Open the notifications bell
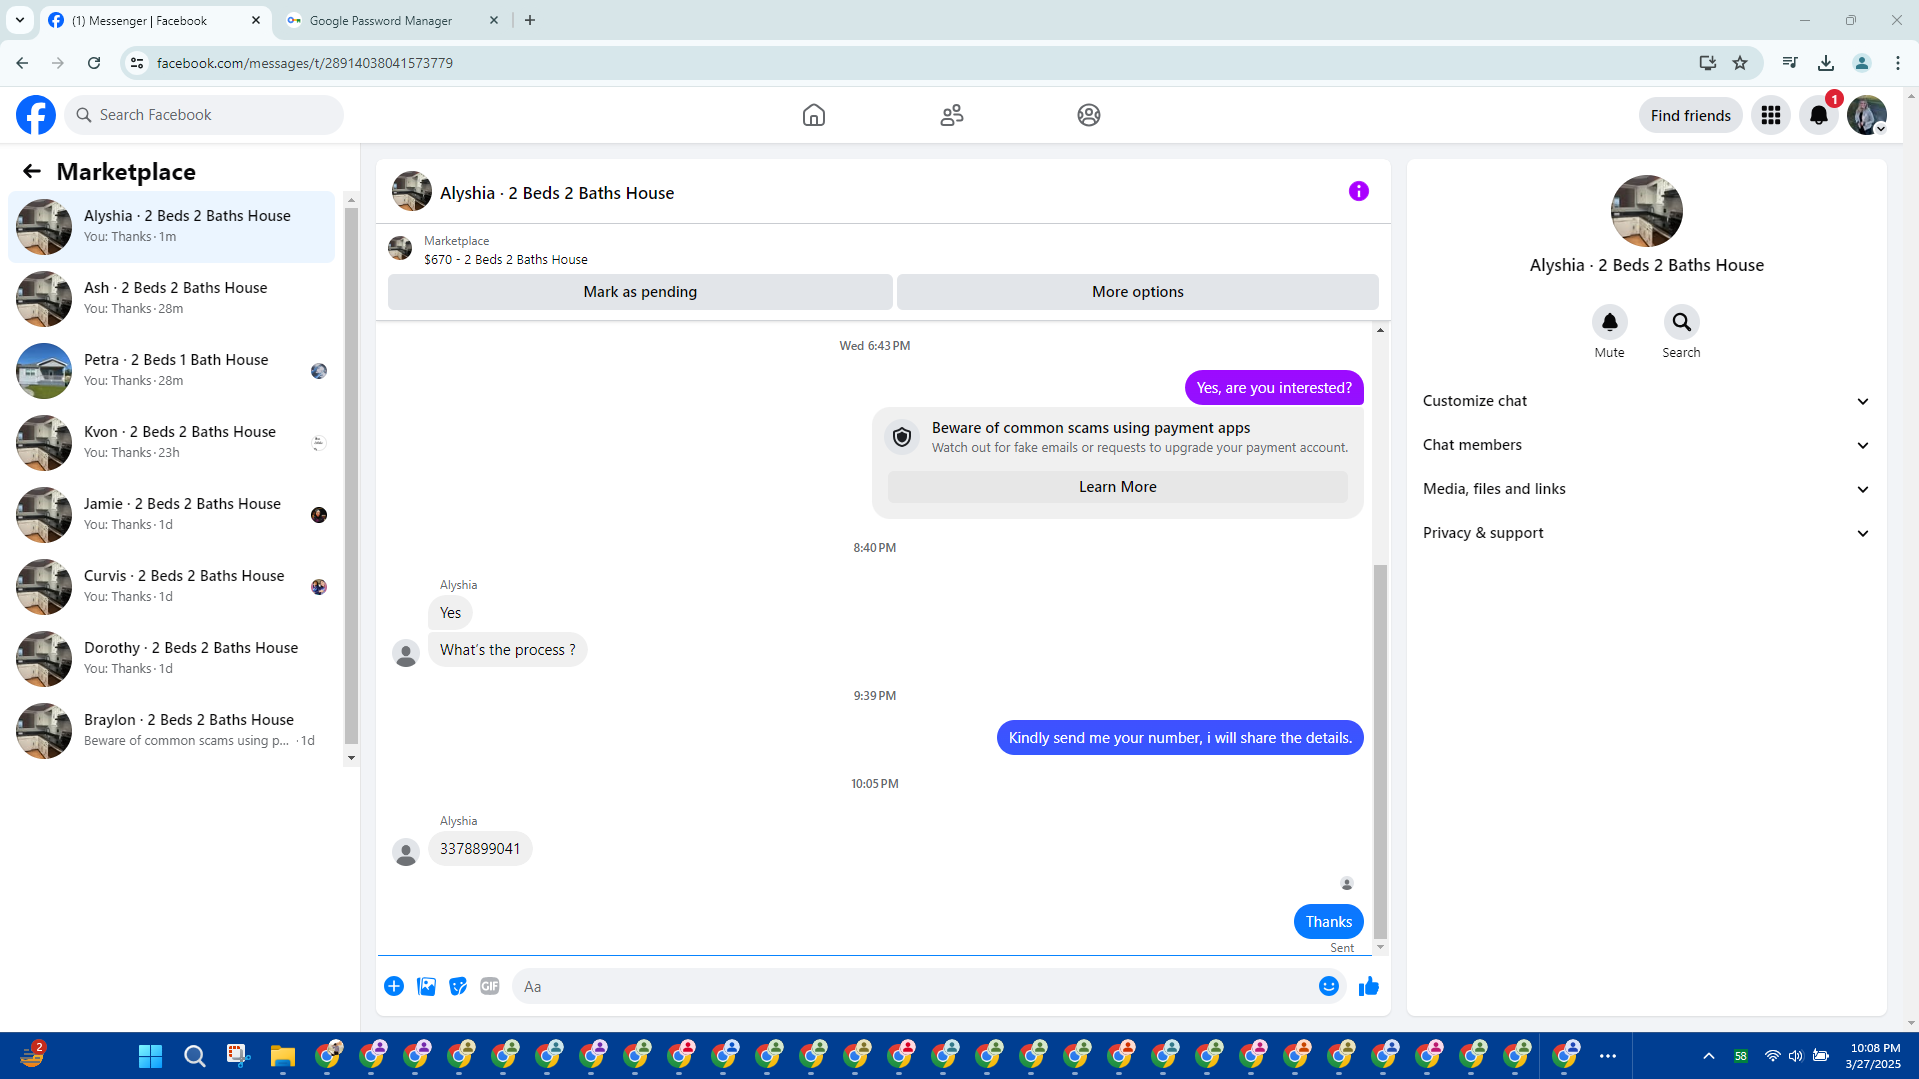1919x1079 pixels. [1819, 115]
